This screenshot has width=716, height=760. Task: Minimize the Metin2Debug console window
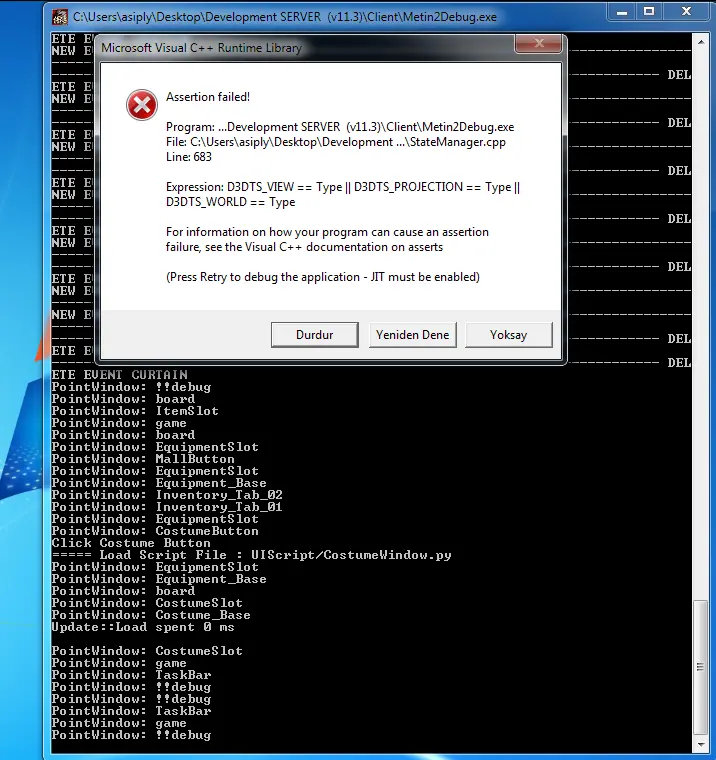coord(622,12)
